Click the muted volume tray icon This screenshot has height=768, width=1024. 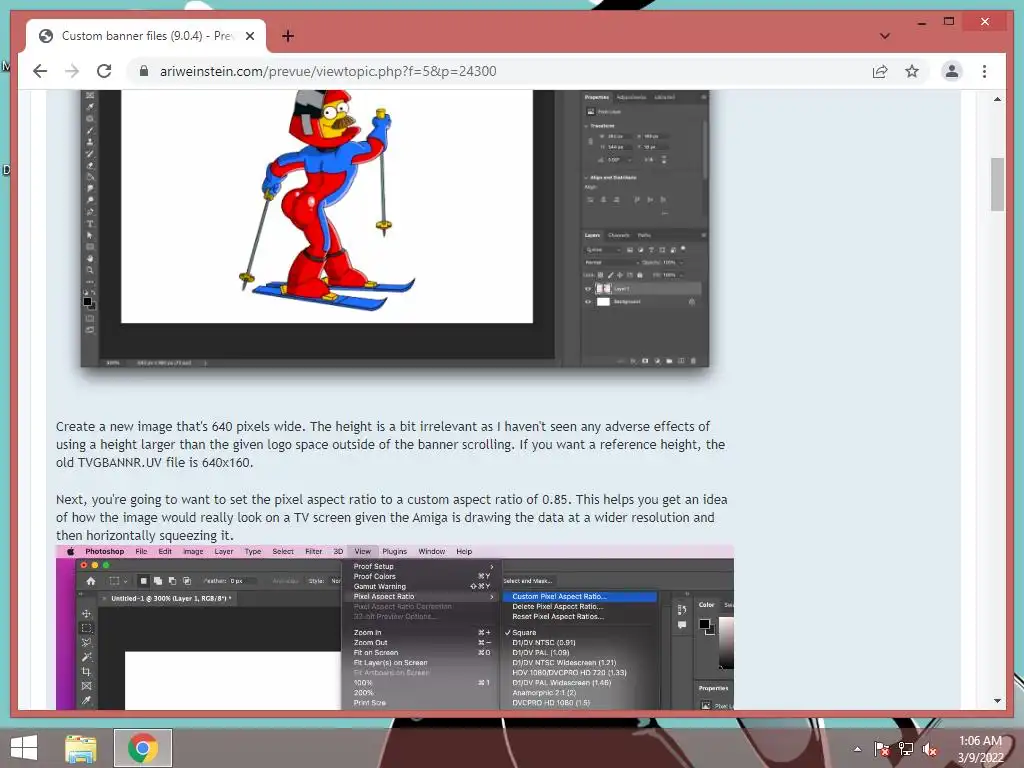[930, 749]
